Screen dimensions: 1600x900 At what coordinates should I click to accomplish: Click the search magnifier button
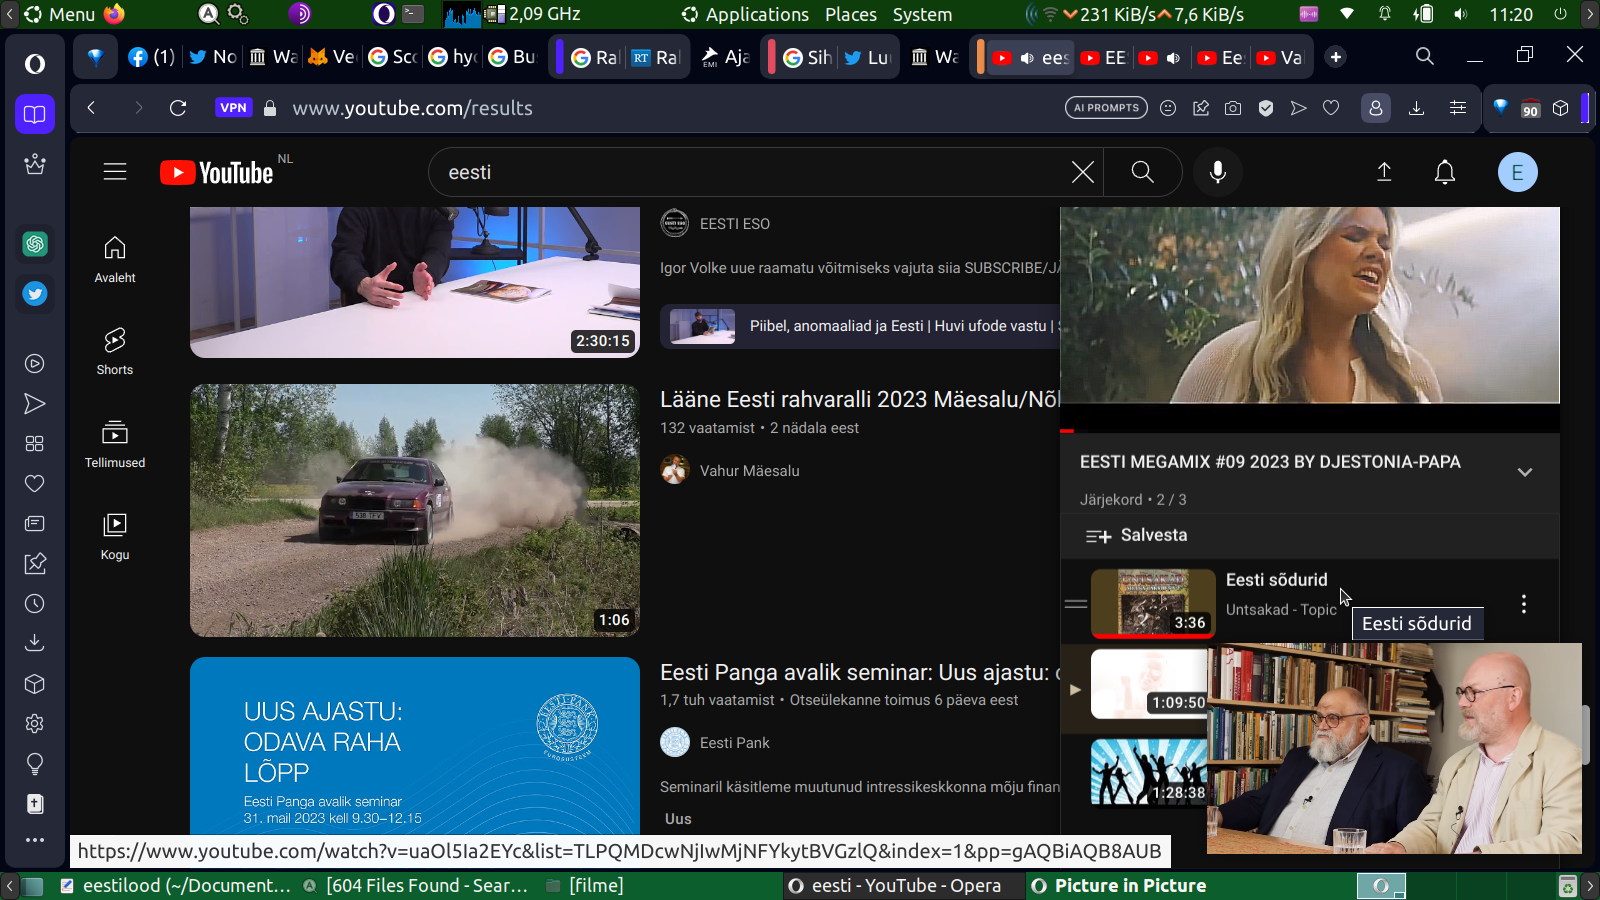click(1142, 172)
